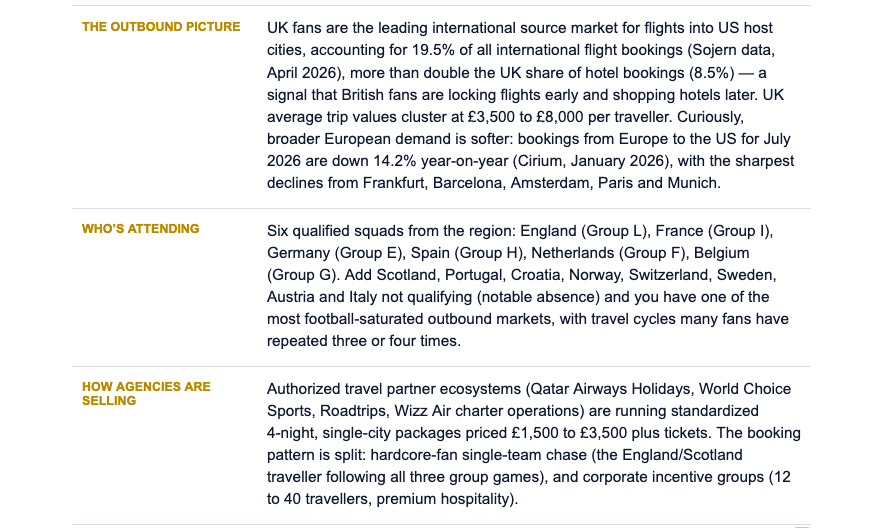The height and width of the screenshot is (528, 891).
Task: Click the "(notable absence)" phrase
Action: [539, 297]
